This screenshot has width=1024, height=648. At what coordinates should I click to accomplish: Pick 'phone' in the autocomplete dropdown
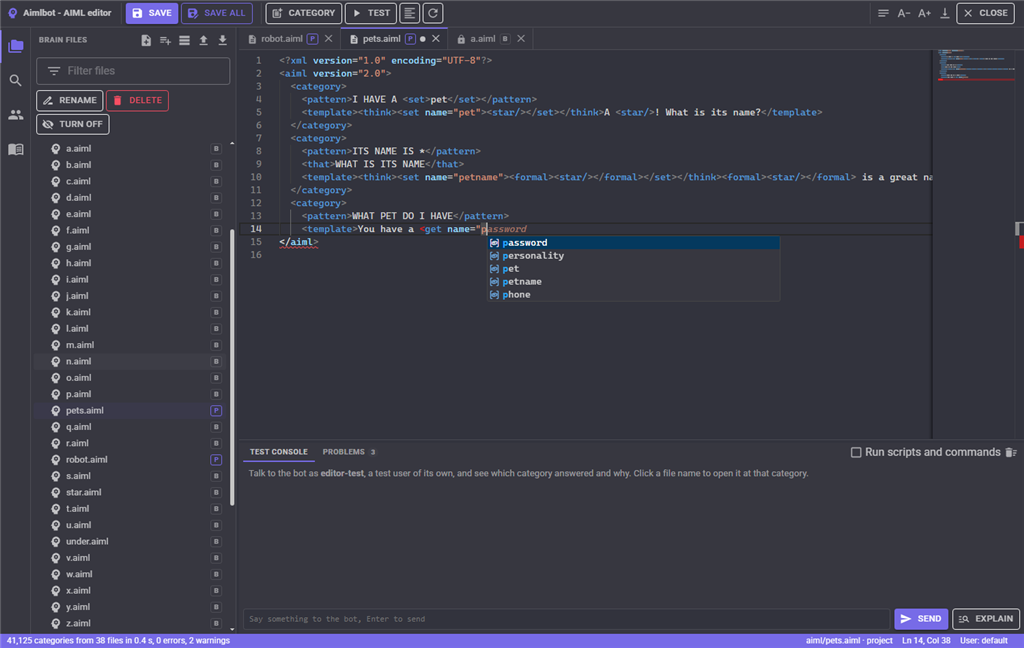(633, 295)
